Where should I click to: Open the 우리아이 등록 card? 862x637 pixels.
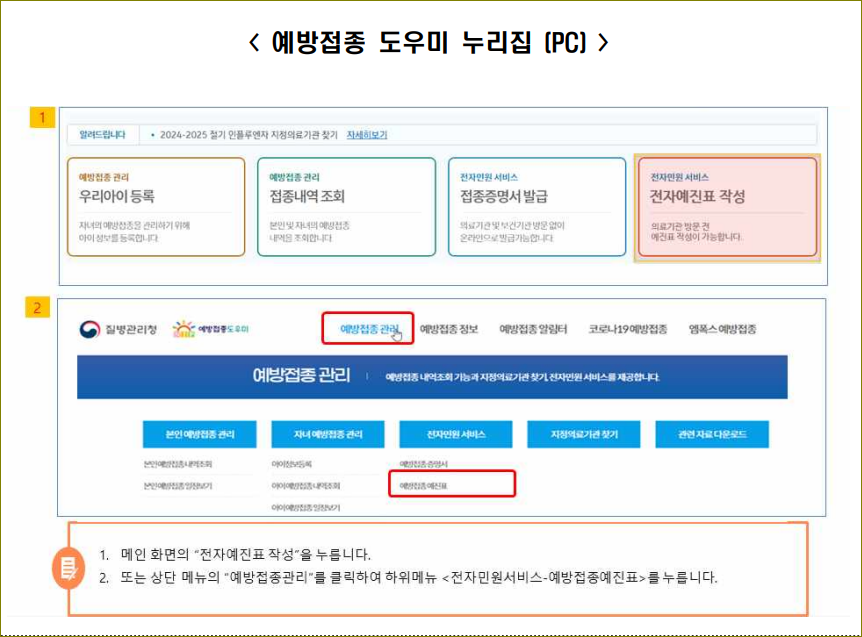156,207
